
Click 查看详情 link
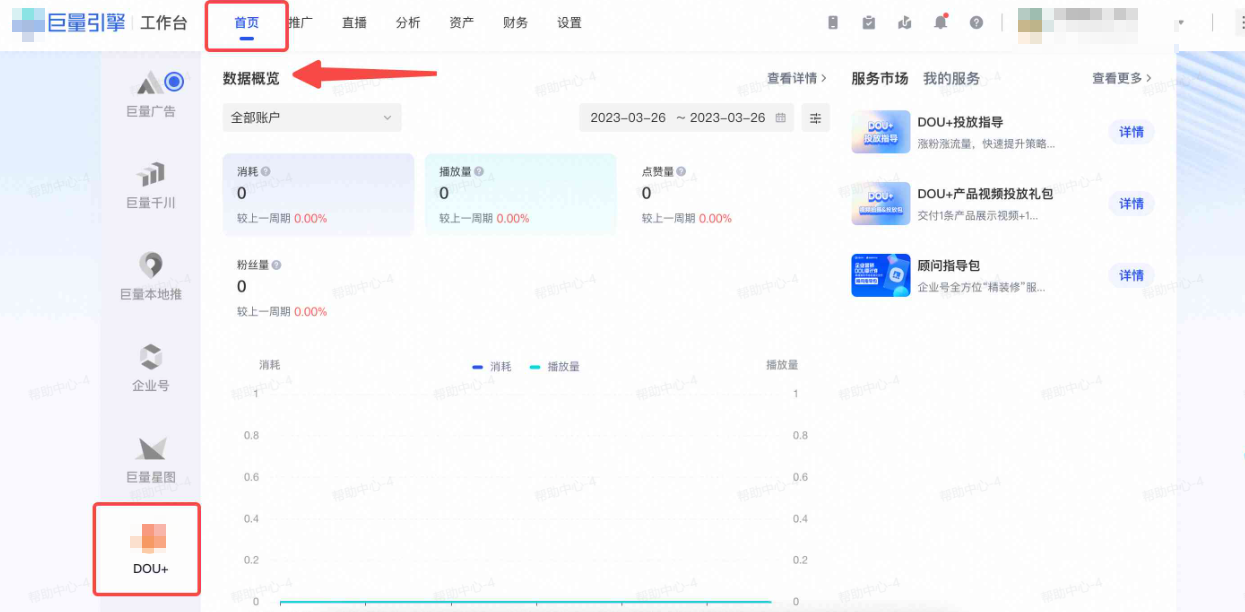(x=797, y=78)
